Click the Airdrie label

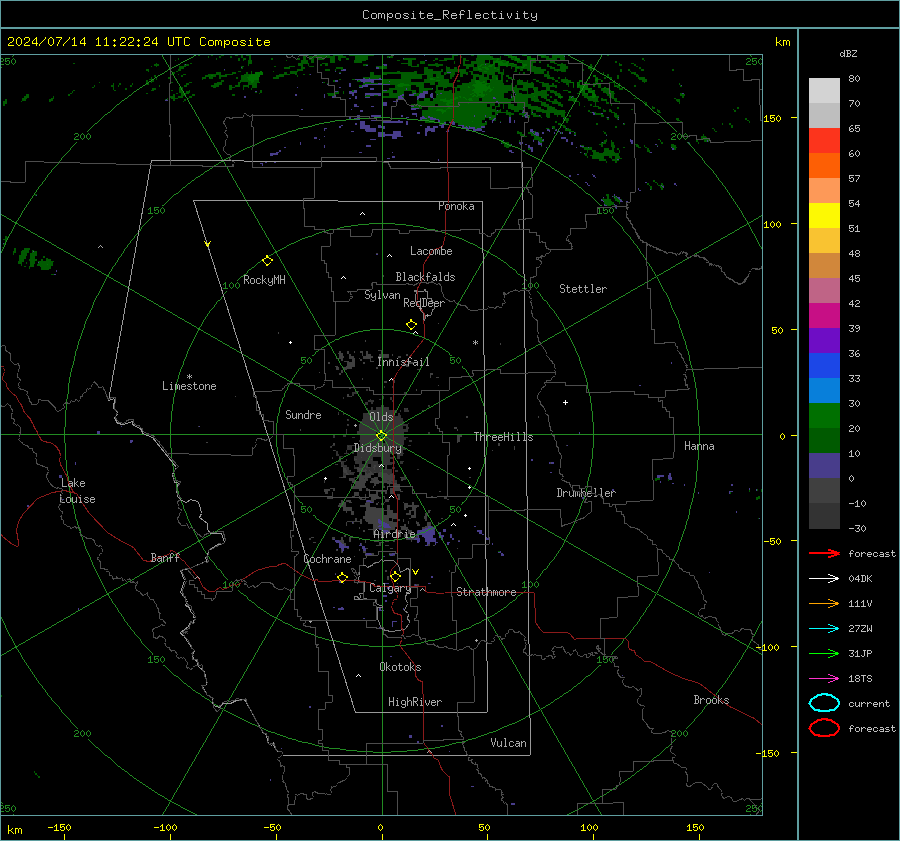click(x=394, y=534)
